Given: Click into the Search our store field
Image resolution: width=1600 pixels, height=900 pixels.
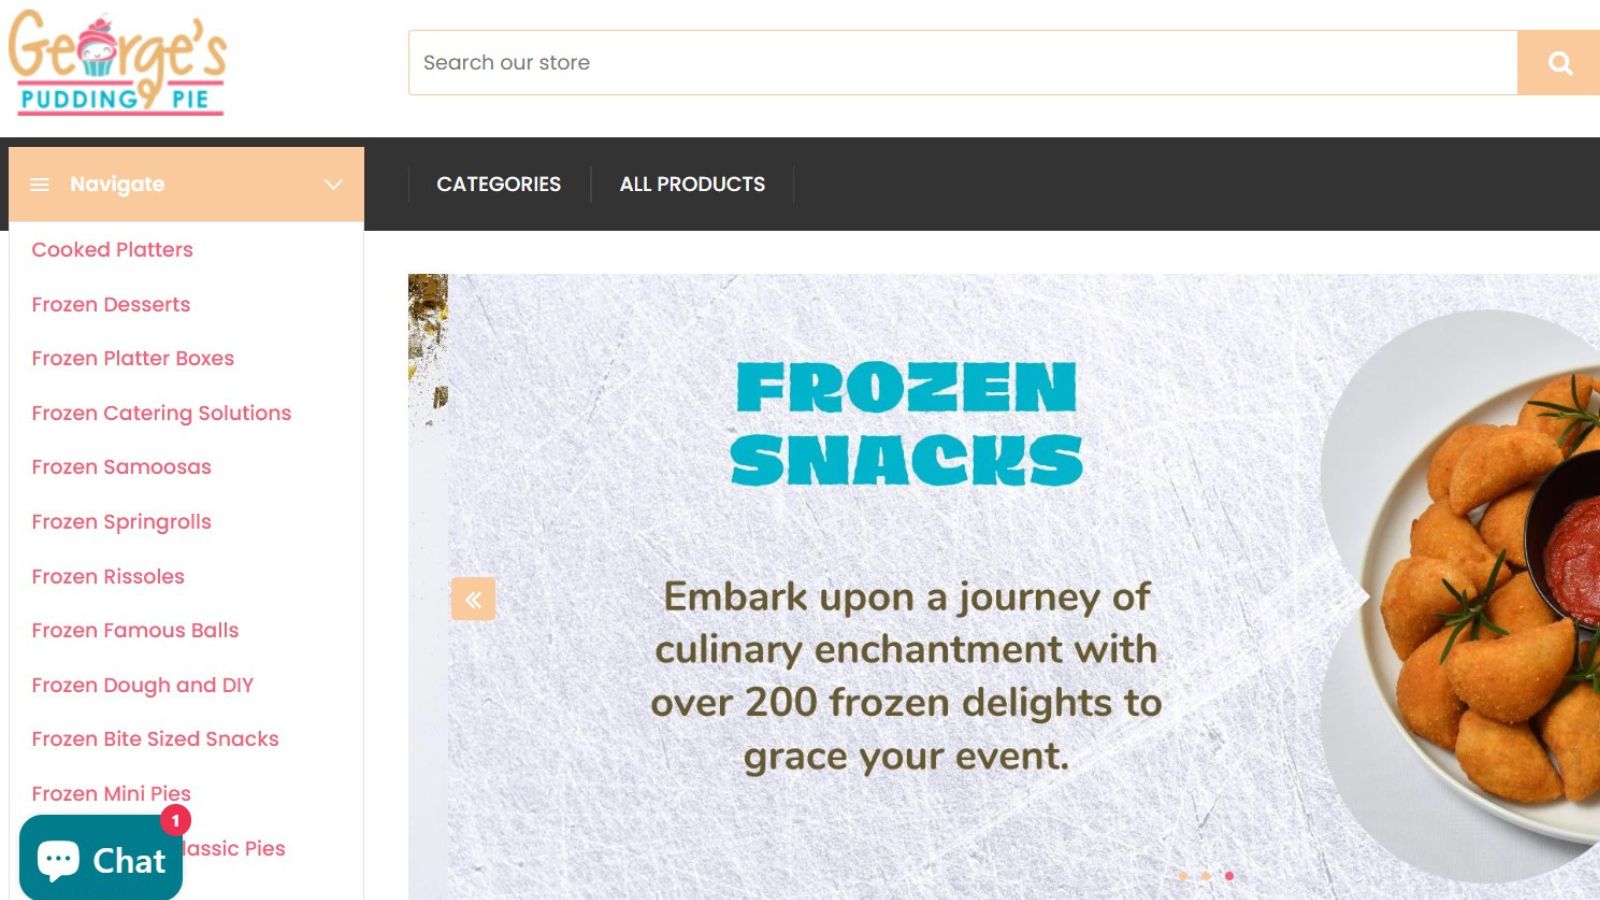Looking at the screenshot, I should click(960, 63).
